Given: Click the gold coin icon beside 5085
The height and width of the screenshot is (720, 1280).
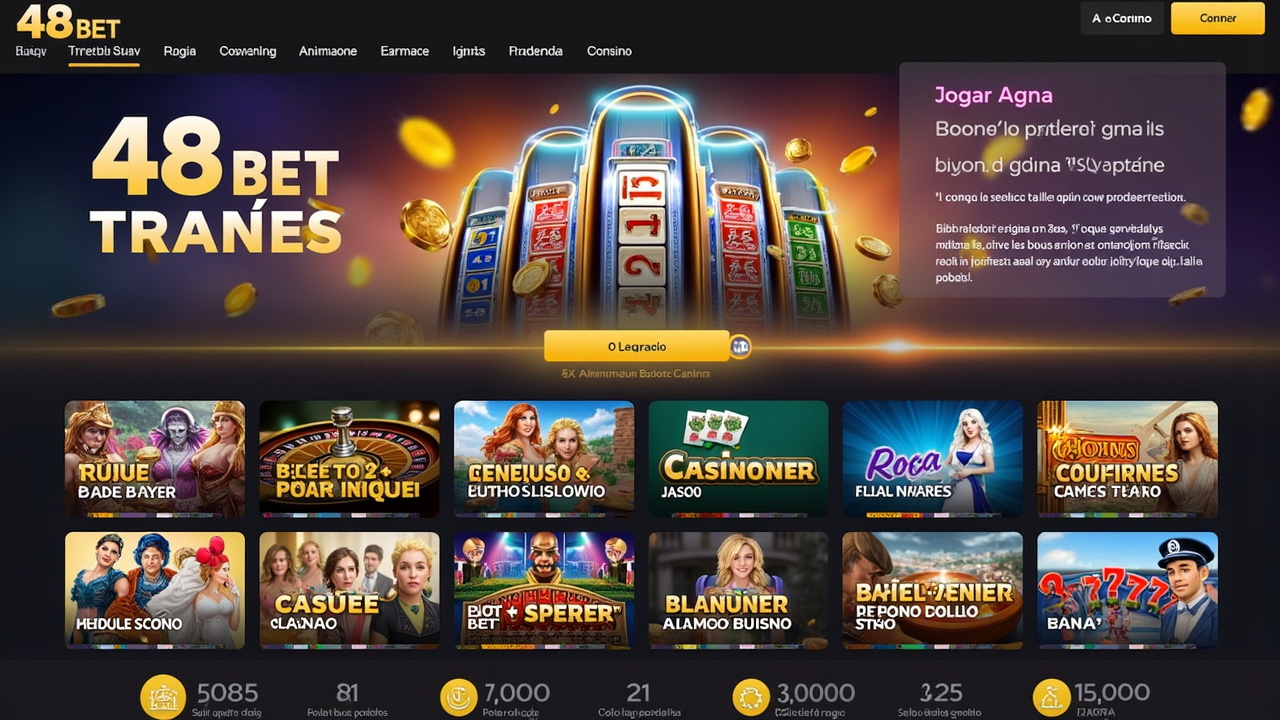Looking at the screenshot, I should [162, 697].
